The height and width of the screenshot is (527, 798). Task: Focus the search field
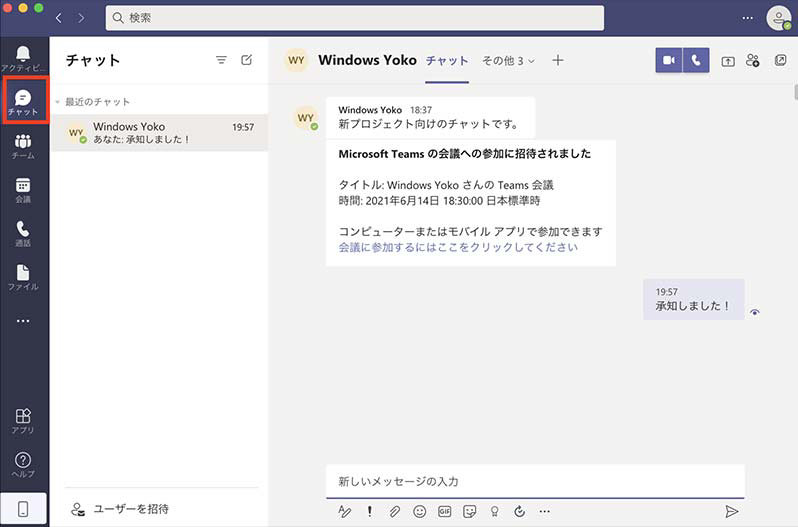point(355,18)
